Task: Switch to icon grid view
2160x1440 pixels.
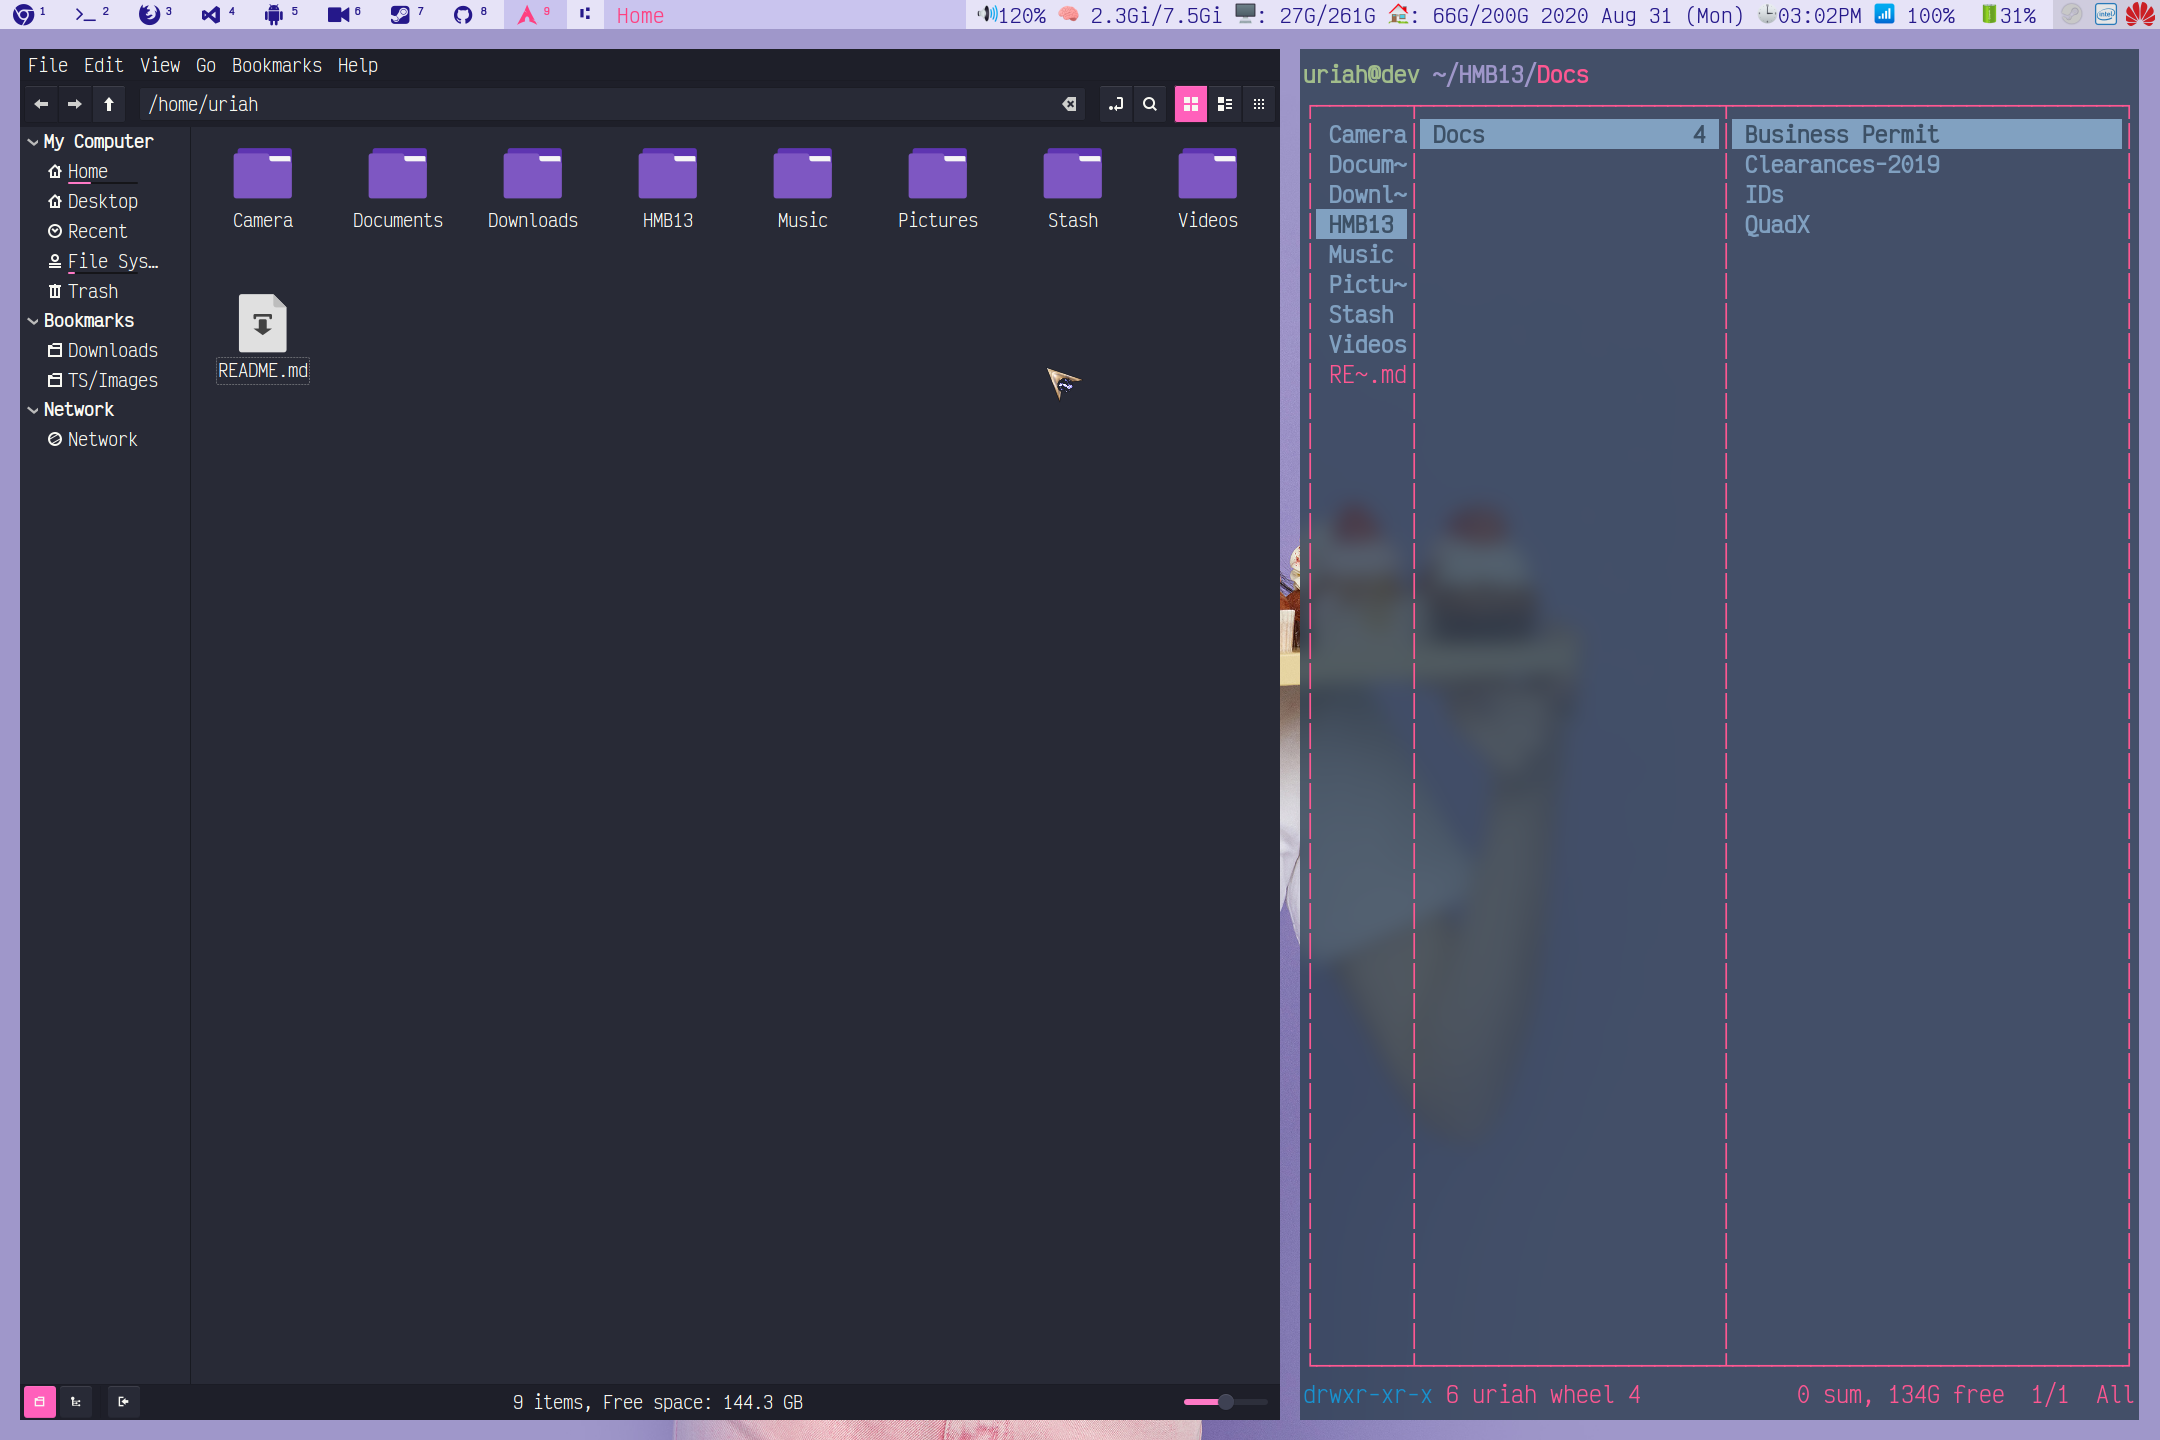Action: tap(1190, 104)
